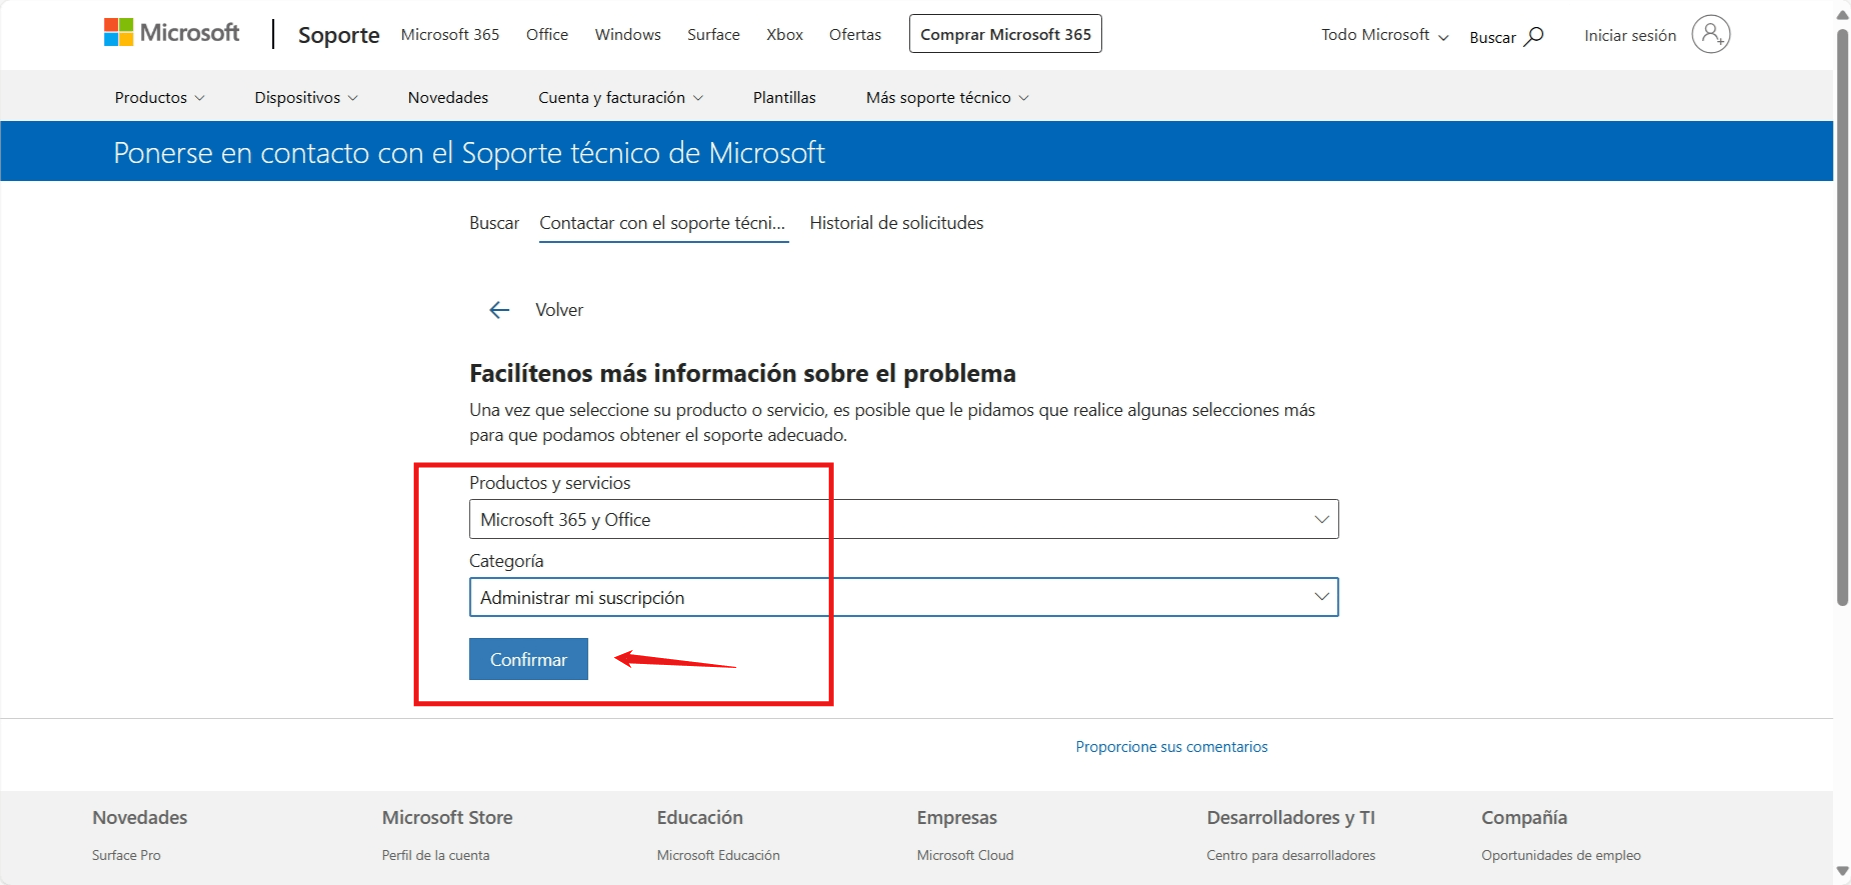Click the 'Microsoft Store' footer heading
This screenshot has width=1851, height=885.
point(447,818)
